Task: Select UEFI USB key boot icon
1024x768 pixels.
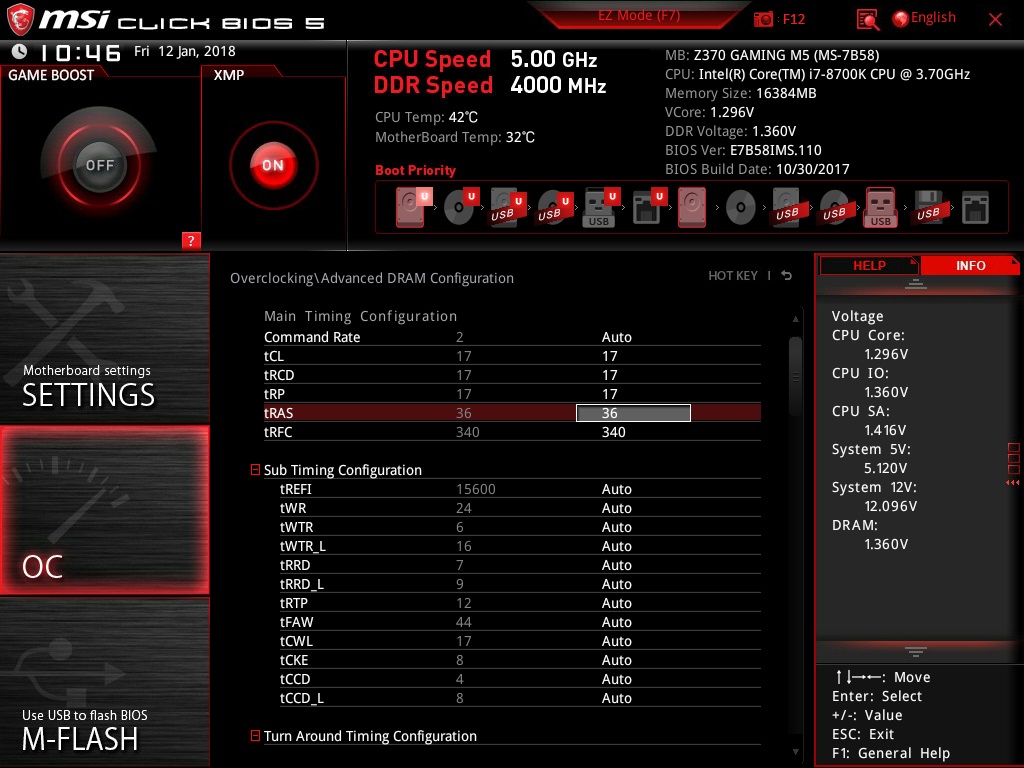Action: click(600, 208)
